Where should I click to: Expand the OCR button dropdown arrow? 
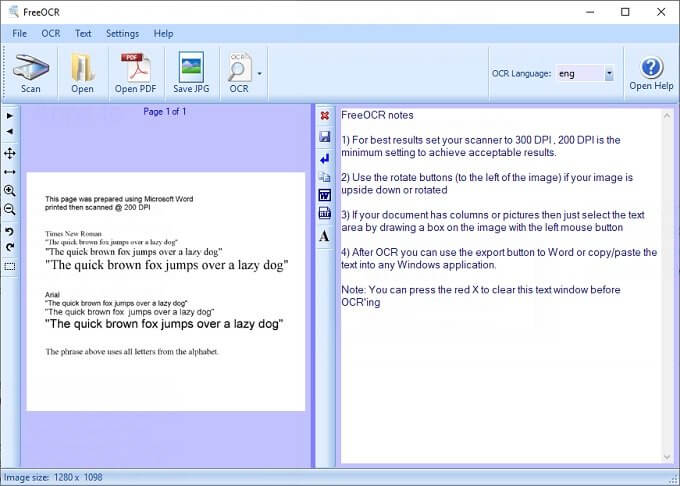pos(259,74)
